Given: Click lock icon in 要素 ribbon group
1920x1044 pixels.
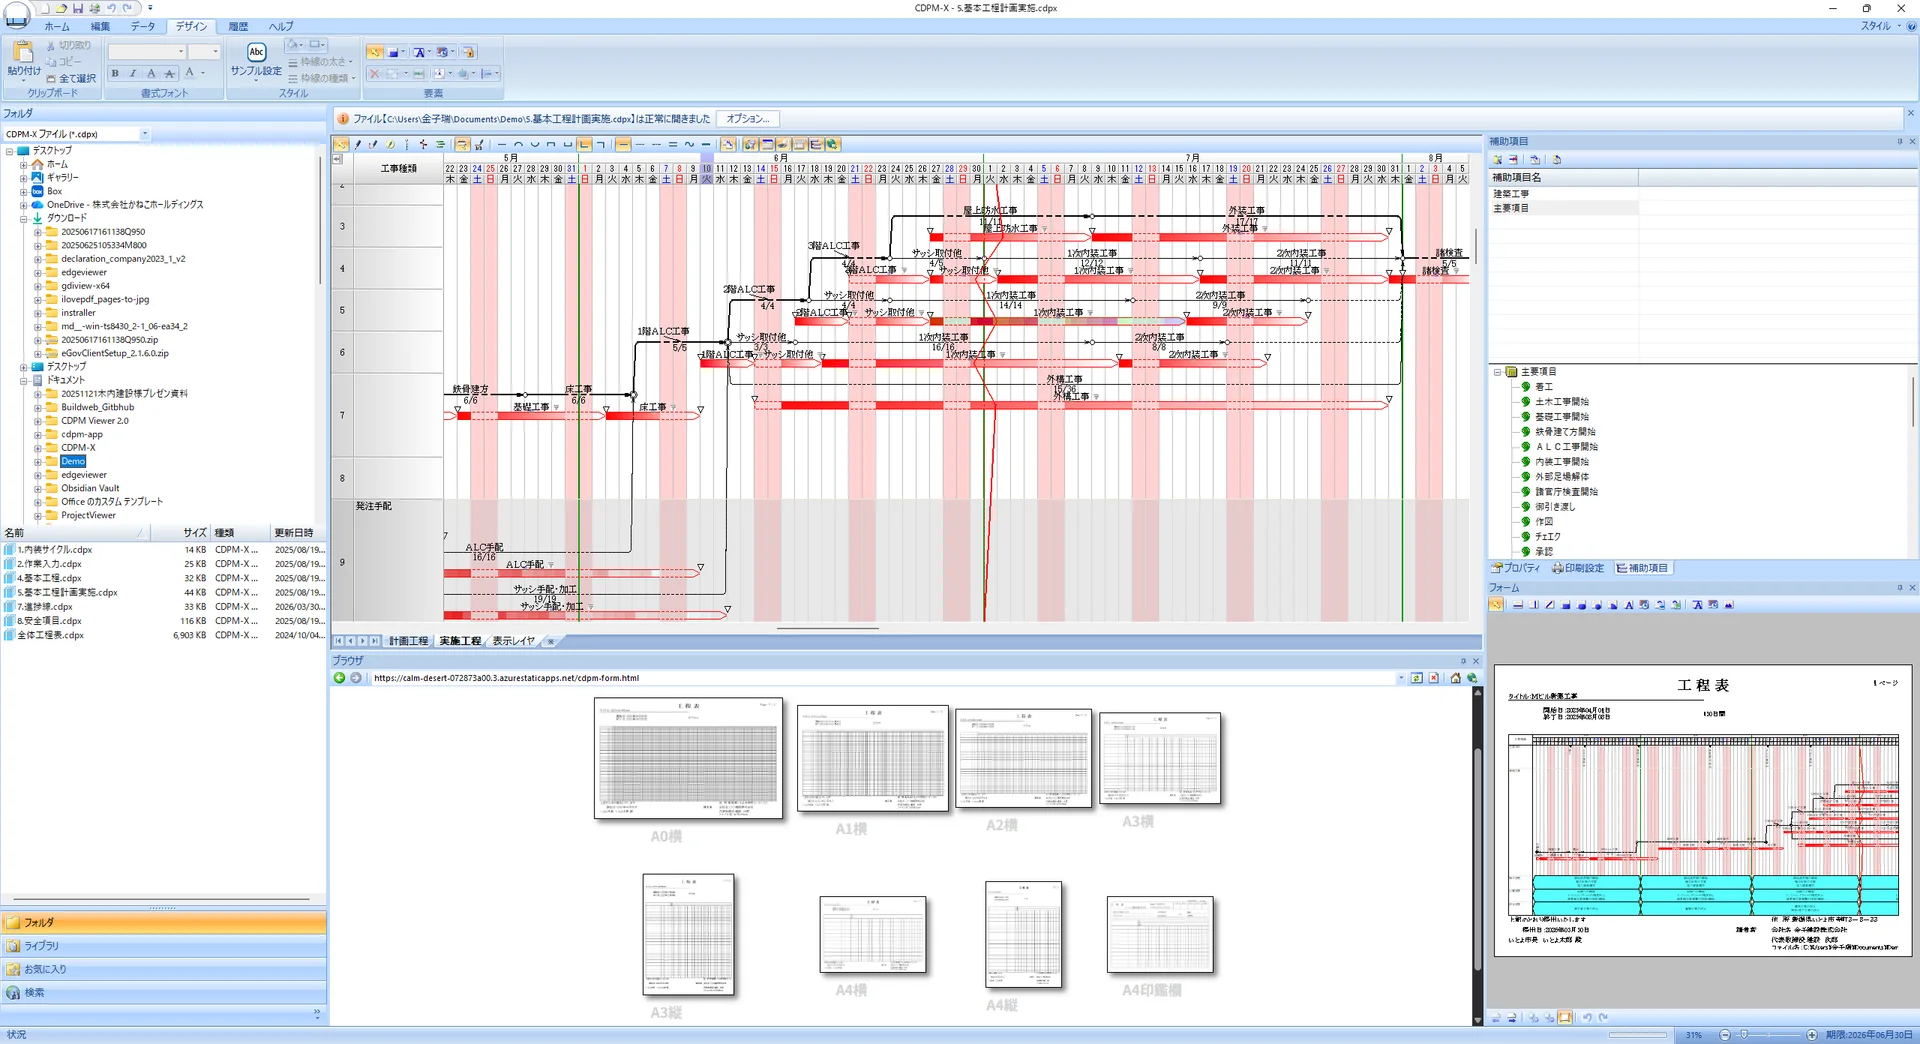Looking at the screenshot, I should tap(468, 52).
